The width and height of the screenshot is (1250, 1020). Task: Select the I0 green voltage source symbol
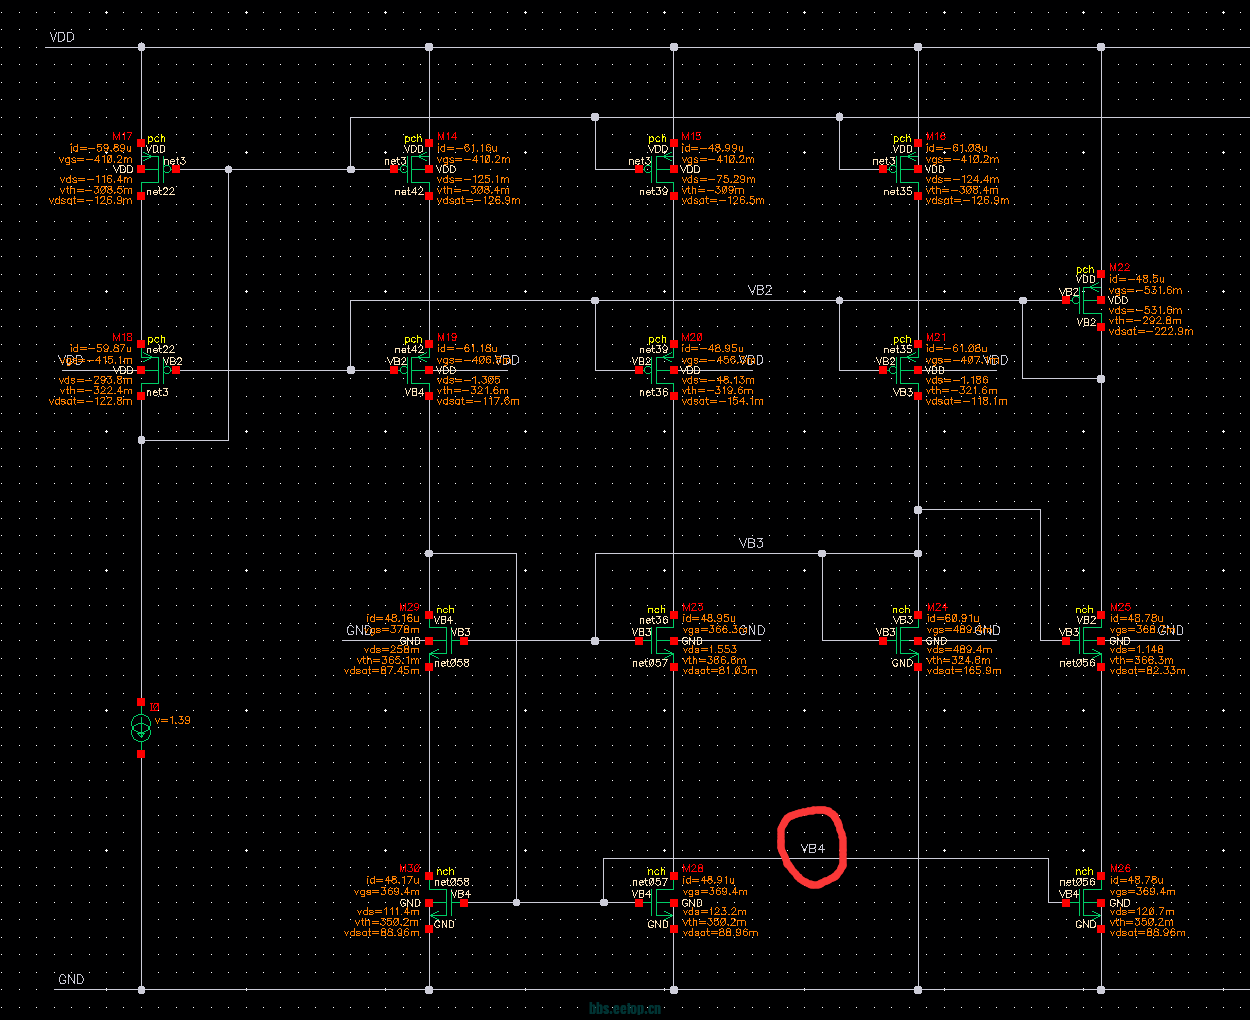click(x=141, y=728)
